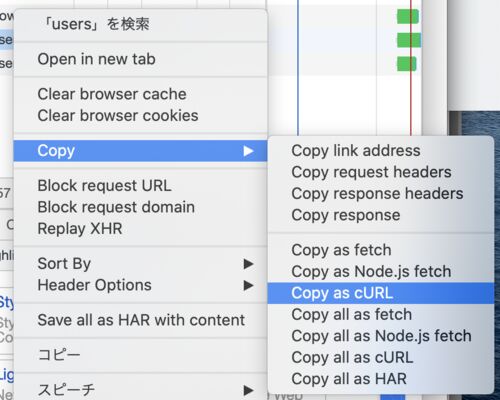
Task: Choose Copy all as cURL
Action: coord(381,357)
